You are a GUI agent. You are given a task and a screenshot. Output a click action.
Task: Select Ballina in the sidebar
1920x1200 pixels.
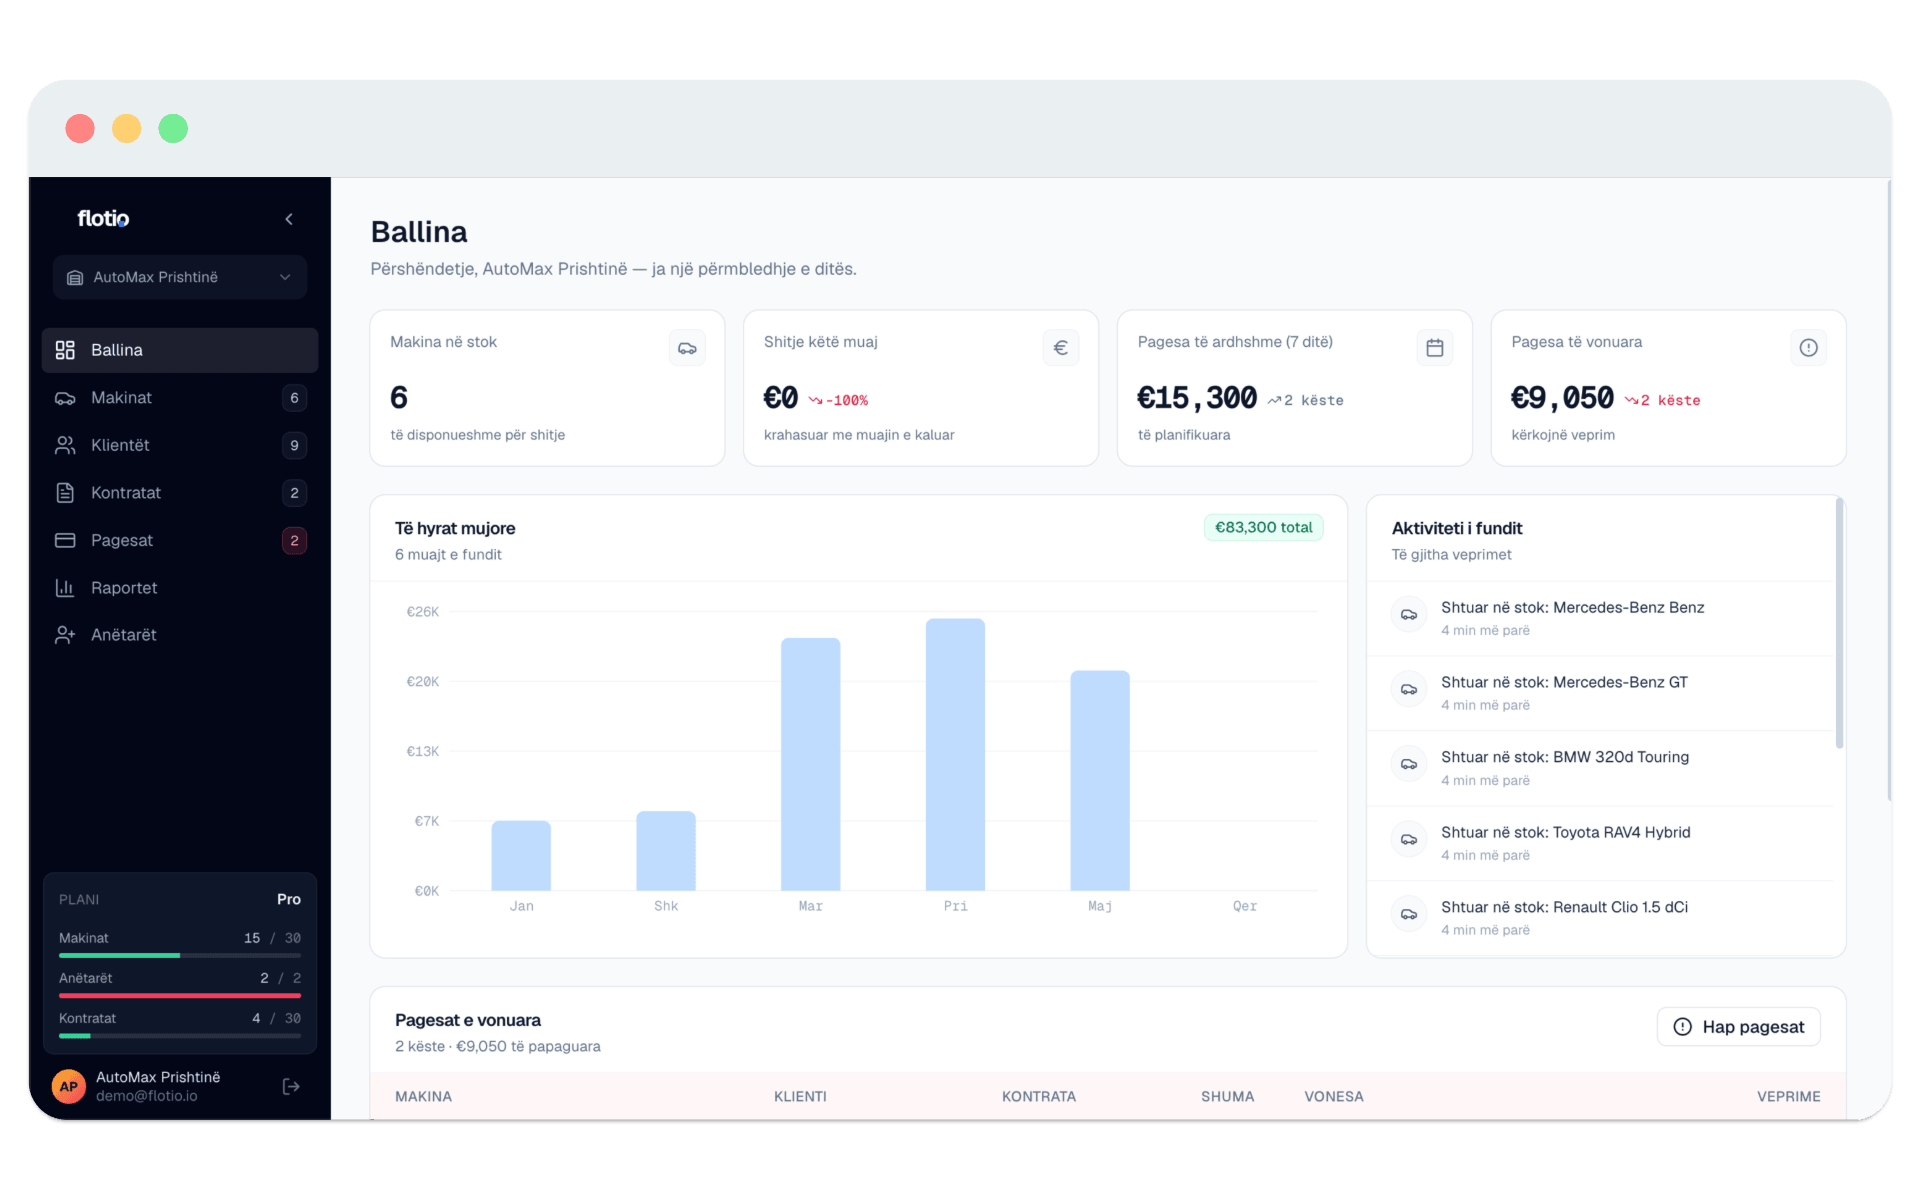coord(180,350)
